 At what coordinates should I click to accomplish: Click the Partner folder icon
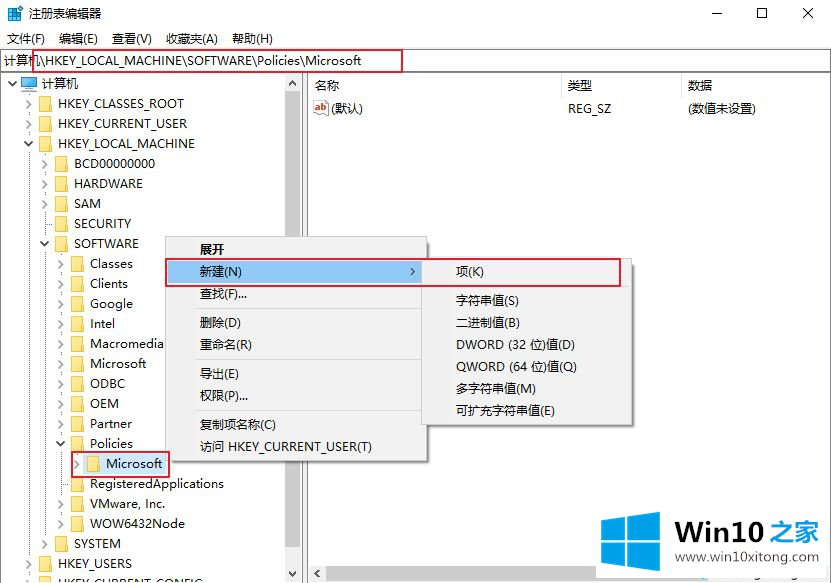pyautogui.click(x=78, y=424)
